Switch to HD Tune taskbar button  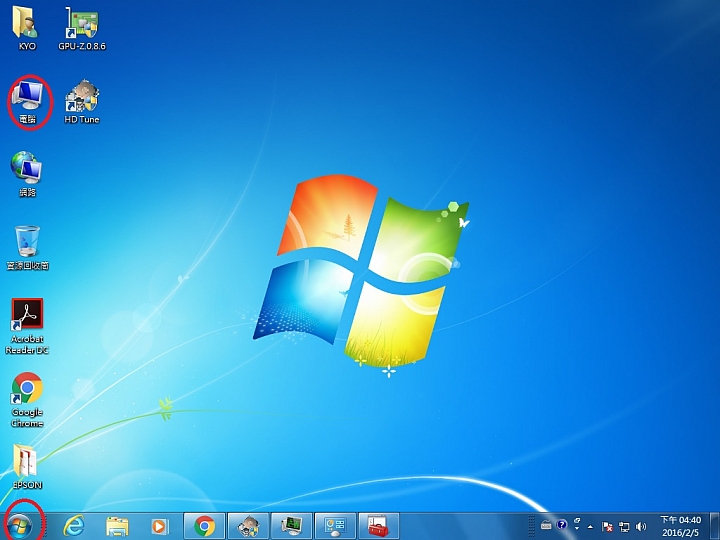click(x=248, y=526)
